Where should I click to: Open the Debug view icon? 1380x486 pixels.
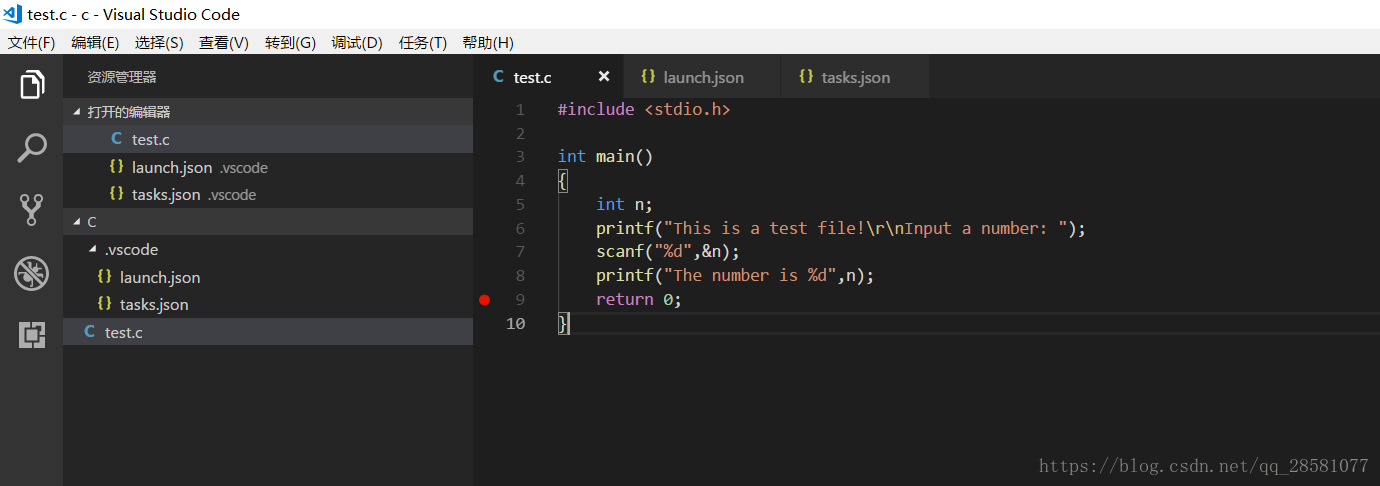[x=32, y=273]
